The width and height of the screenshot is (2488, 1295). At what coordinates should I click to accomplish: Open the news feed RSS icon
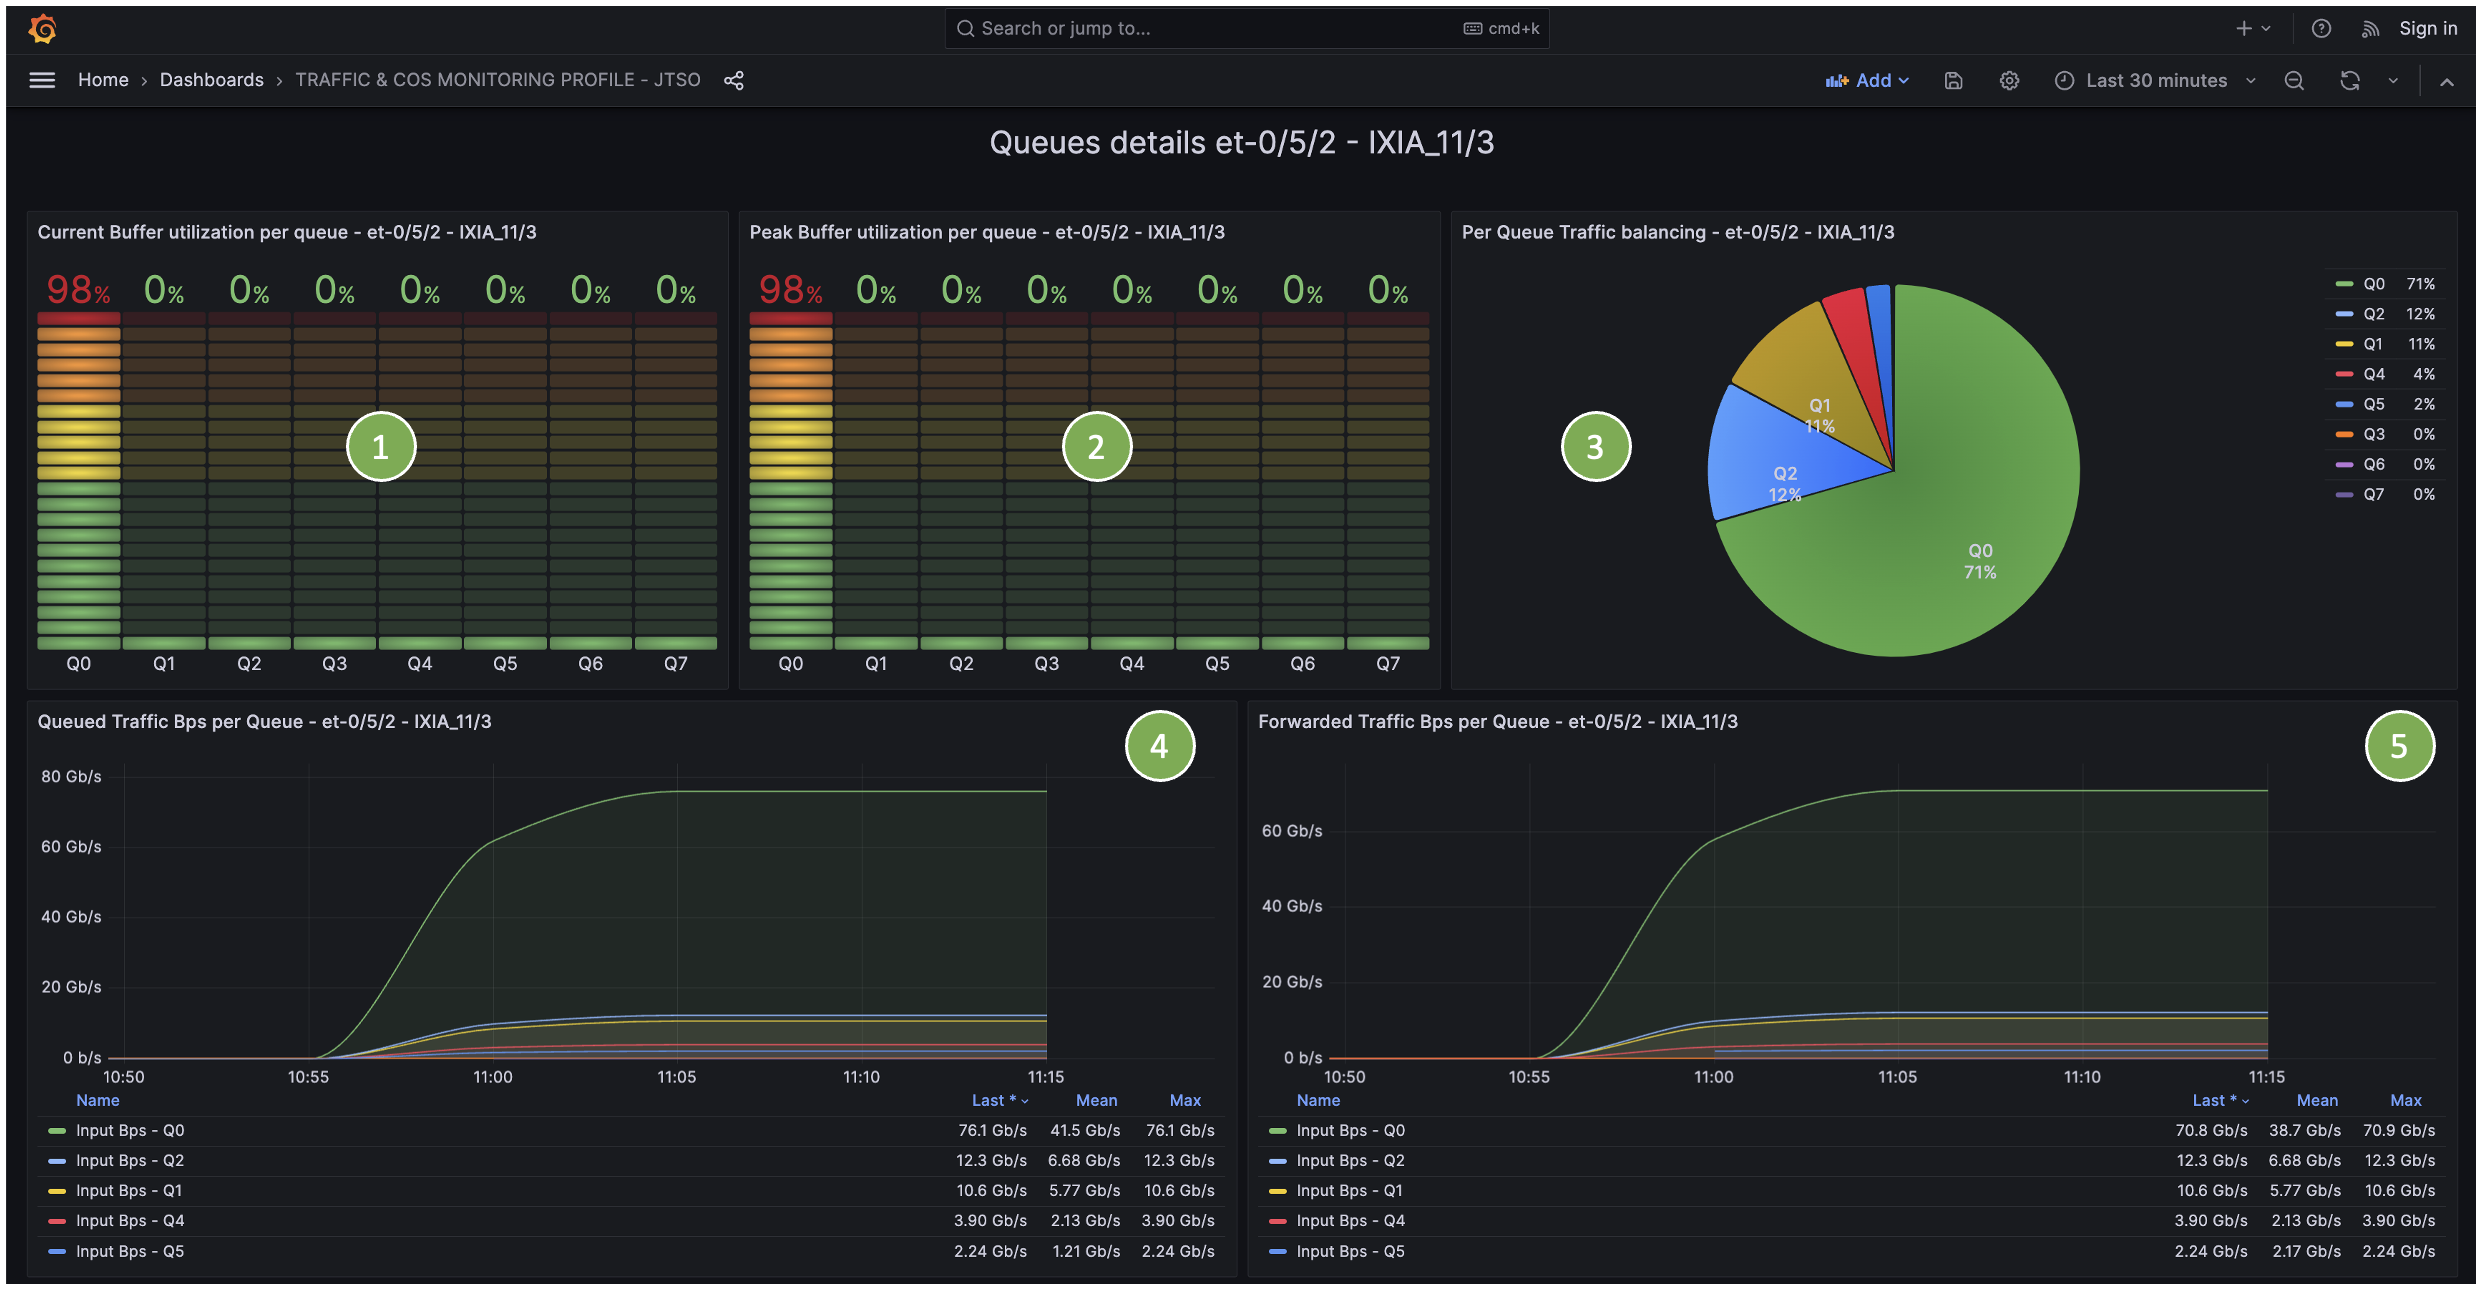pos(2370,29)
